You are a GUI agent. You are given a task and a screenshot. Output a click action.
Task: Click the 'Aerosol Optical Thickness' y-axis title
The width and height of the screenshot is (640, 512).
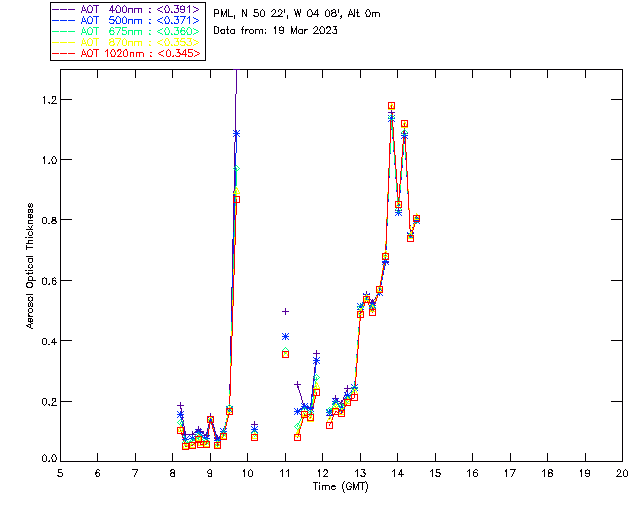point(30,266)
